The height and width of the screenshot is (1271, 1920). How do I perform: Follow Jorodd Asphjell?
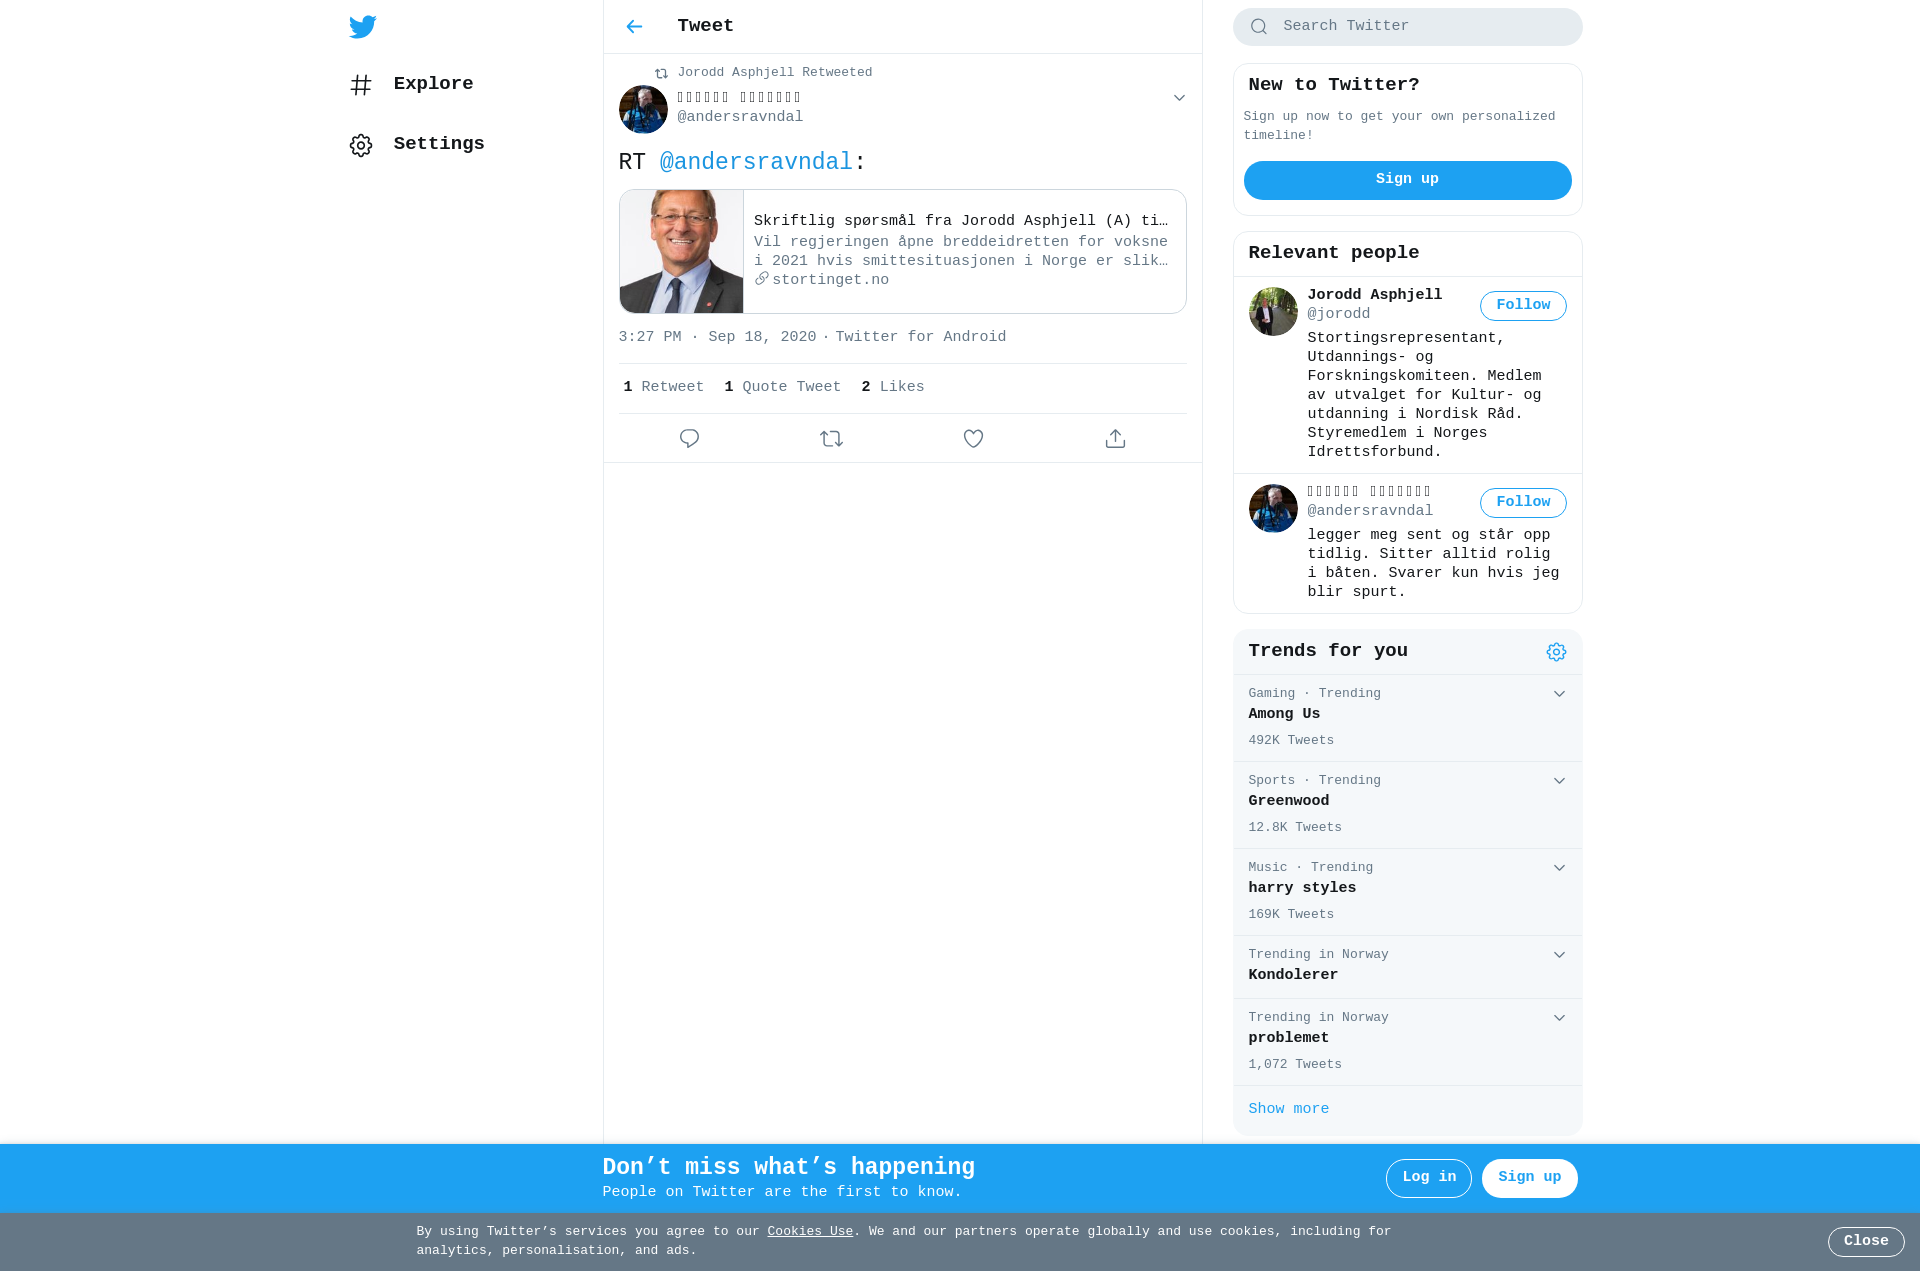click(1523, 306)
